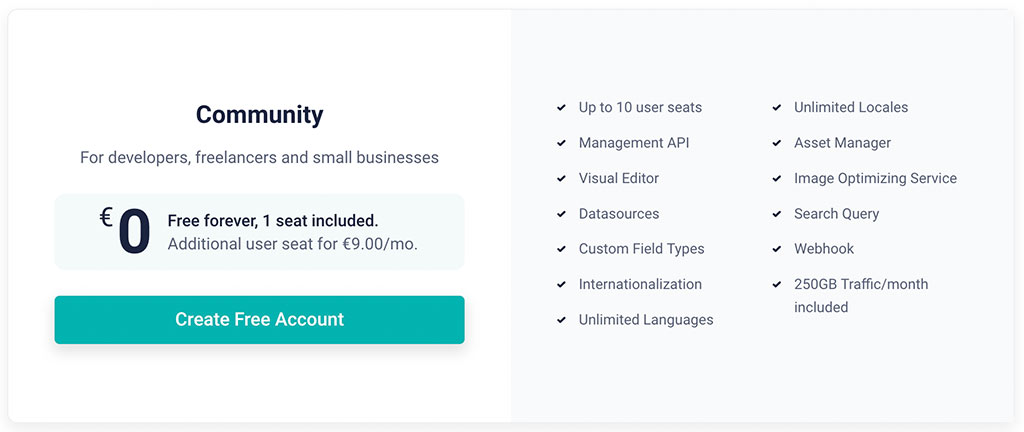Select the checkmark beside Asset Manager
The image size is (1024, 432).
point(777,143)
